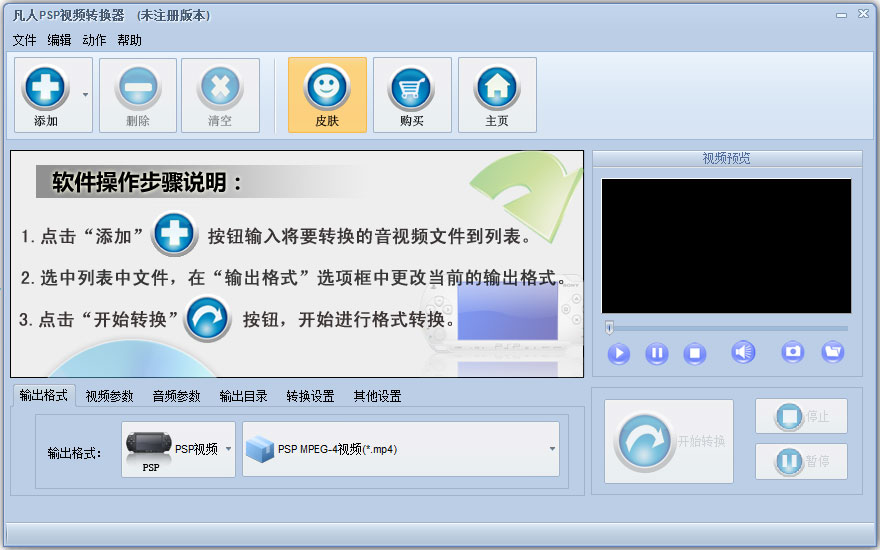Click the video preview seek slider
Viewport: 880px width, 550px height.
tap(727, 328)
